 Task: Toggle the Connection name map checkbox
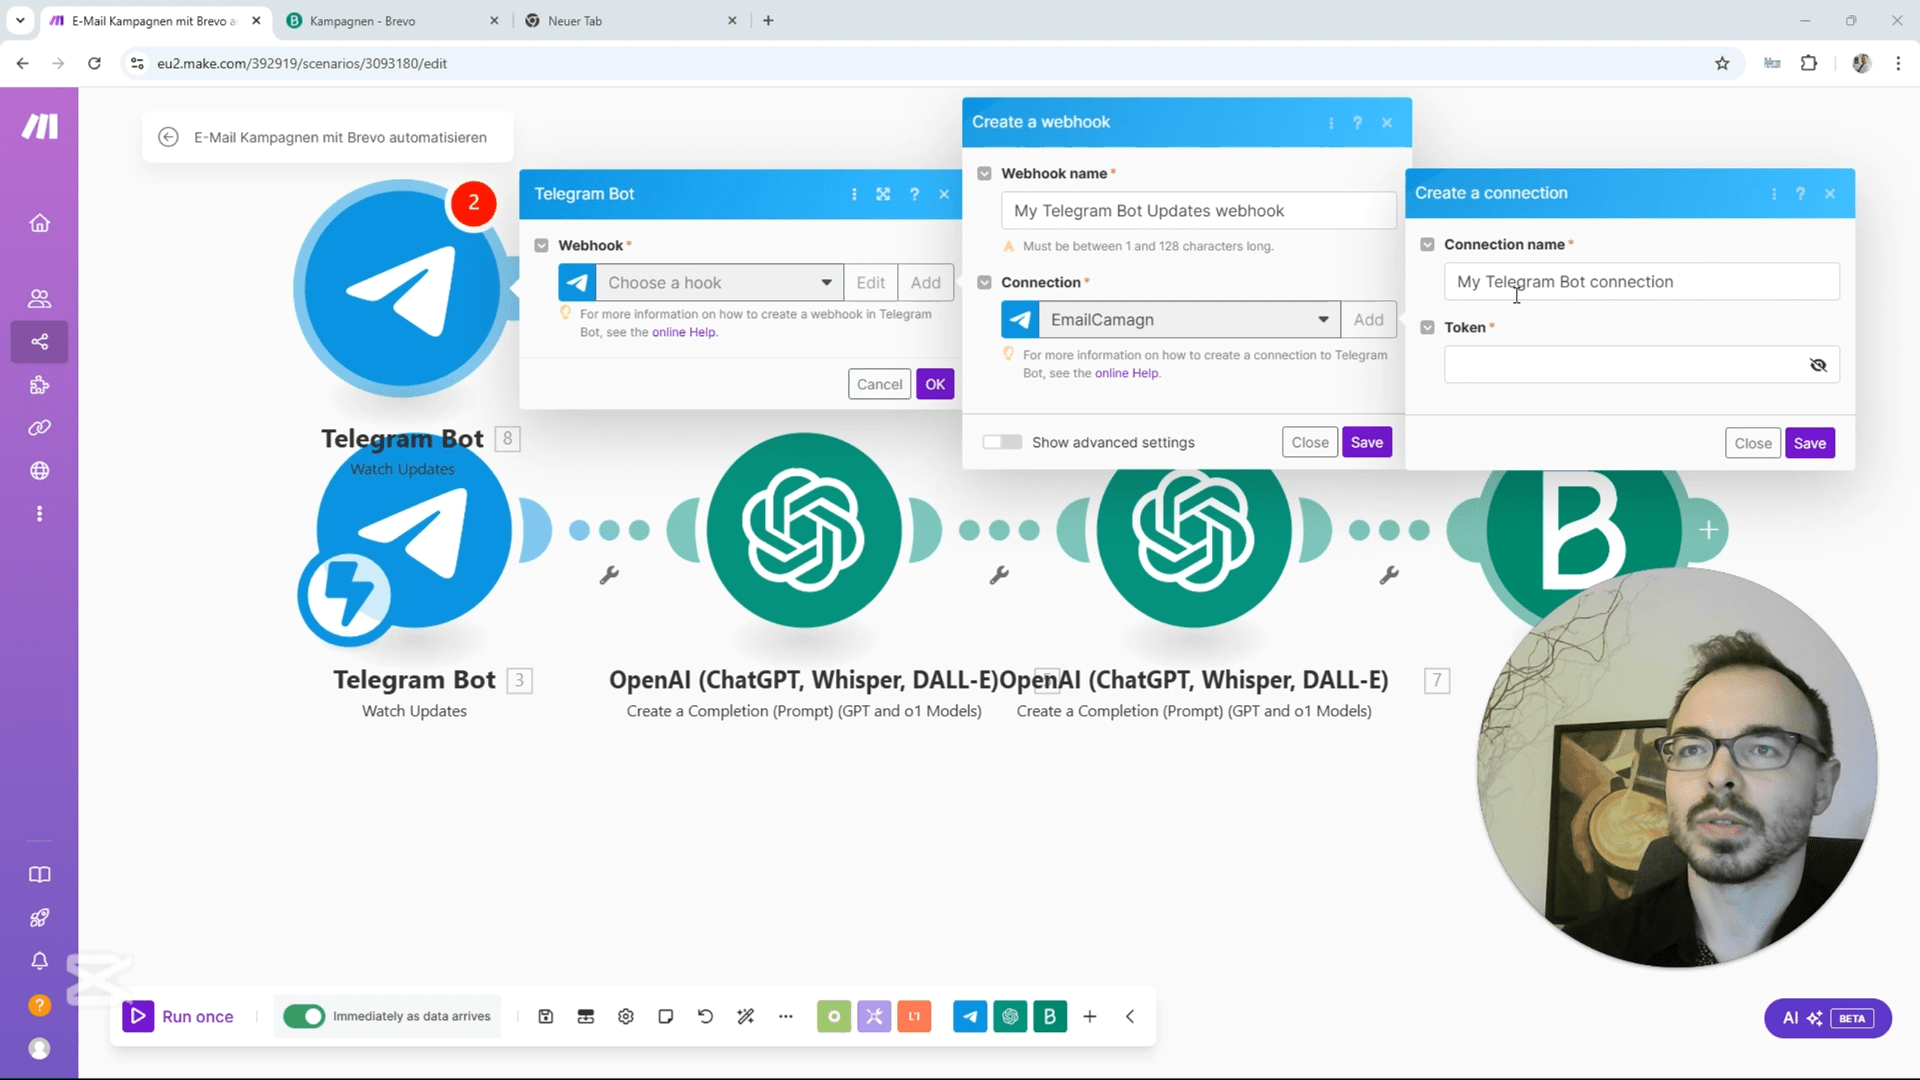[1427, 244]
